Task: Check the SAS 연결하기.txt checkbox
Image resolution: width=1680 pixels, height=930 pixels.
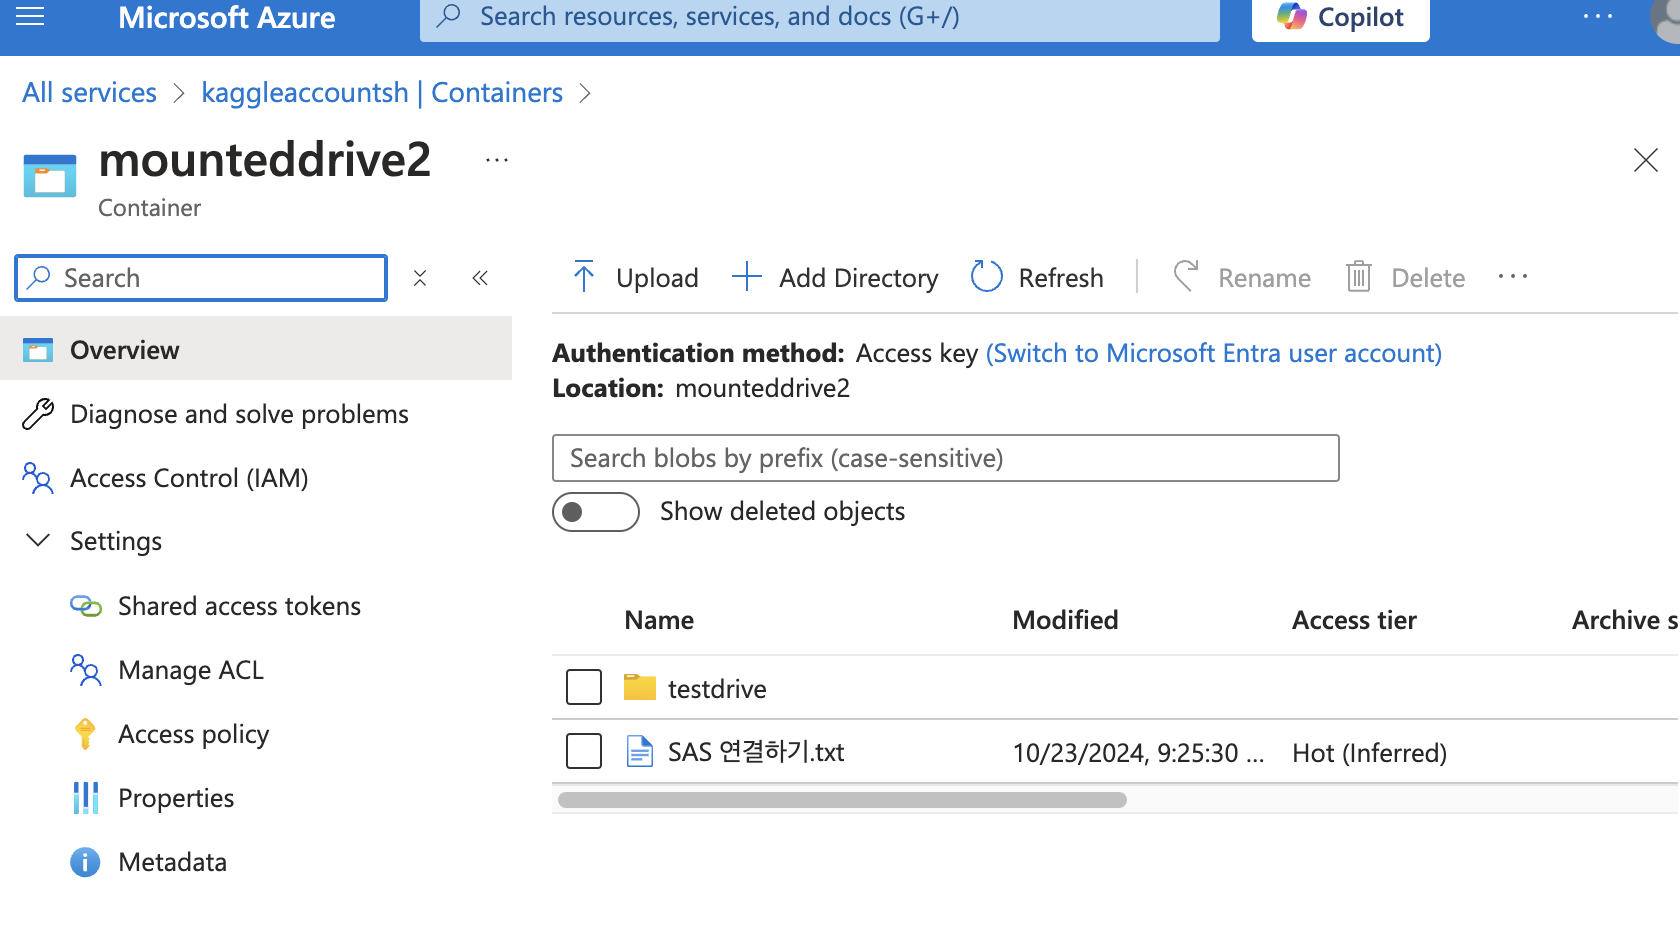Action: 584,751
